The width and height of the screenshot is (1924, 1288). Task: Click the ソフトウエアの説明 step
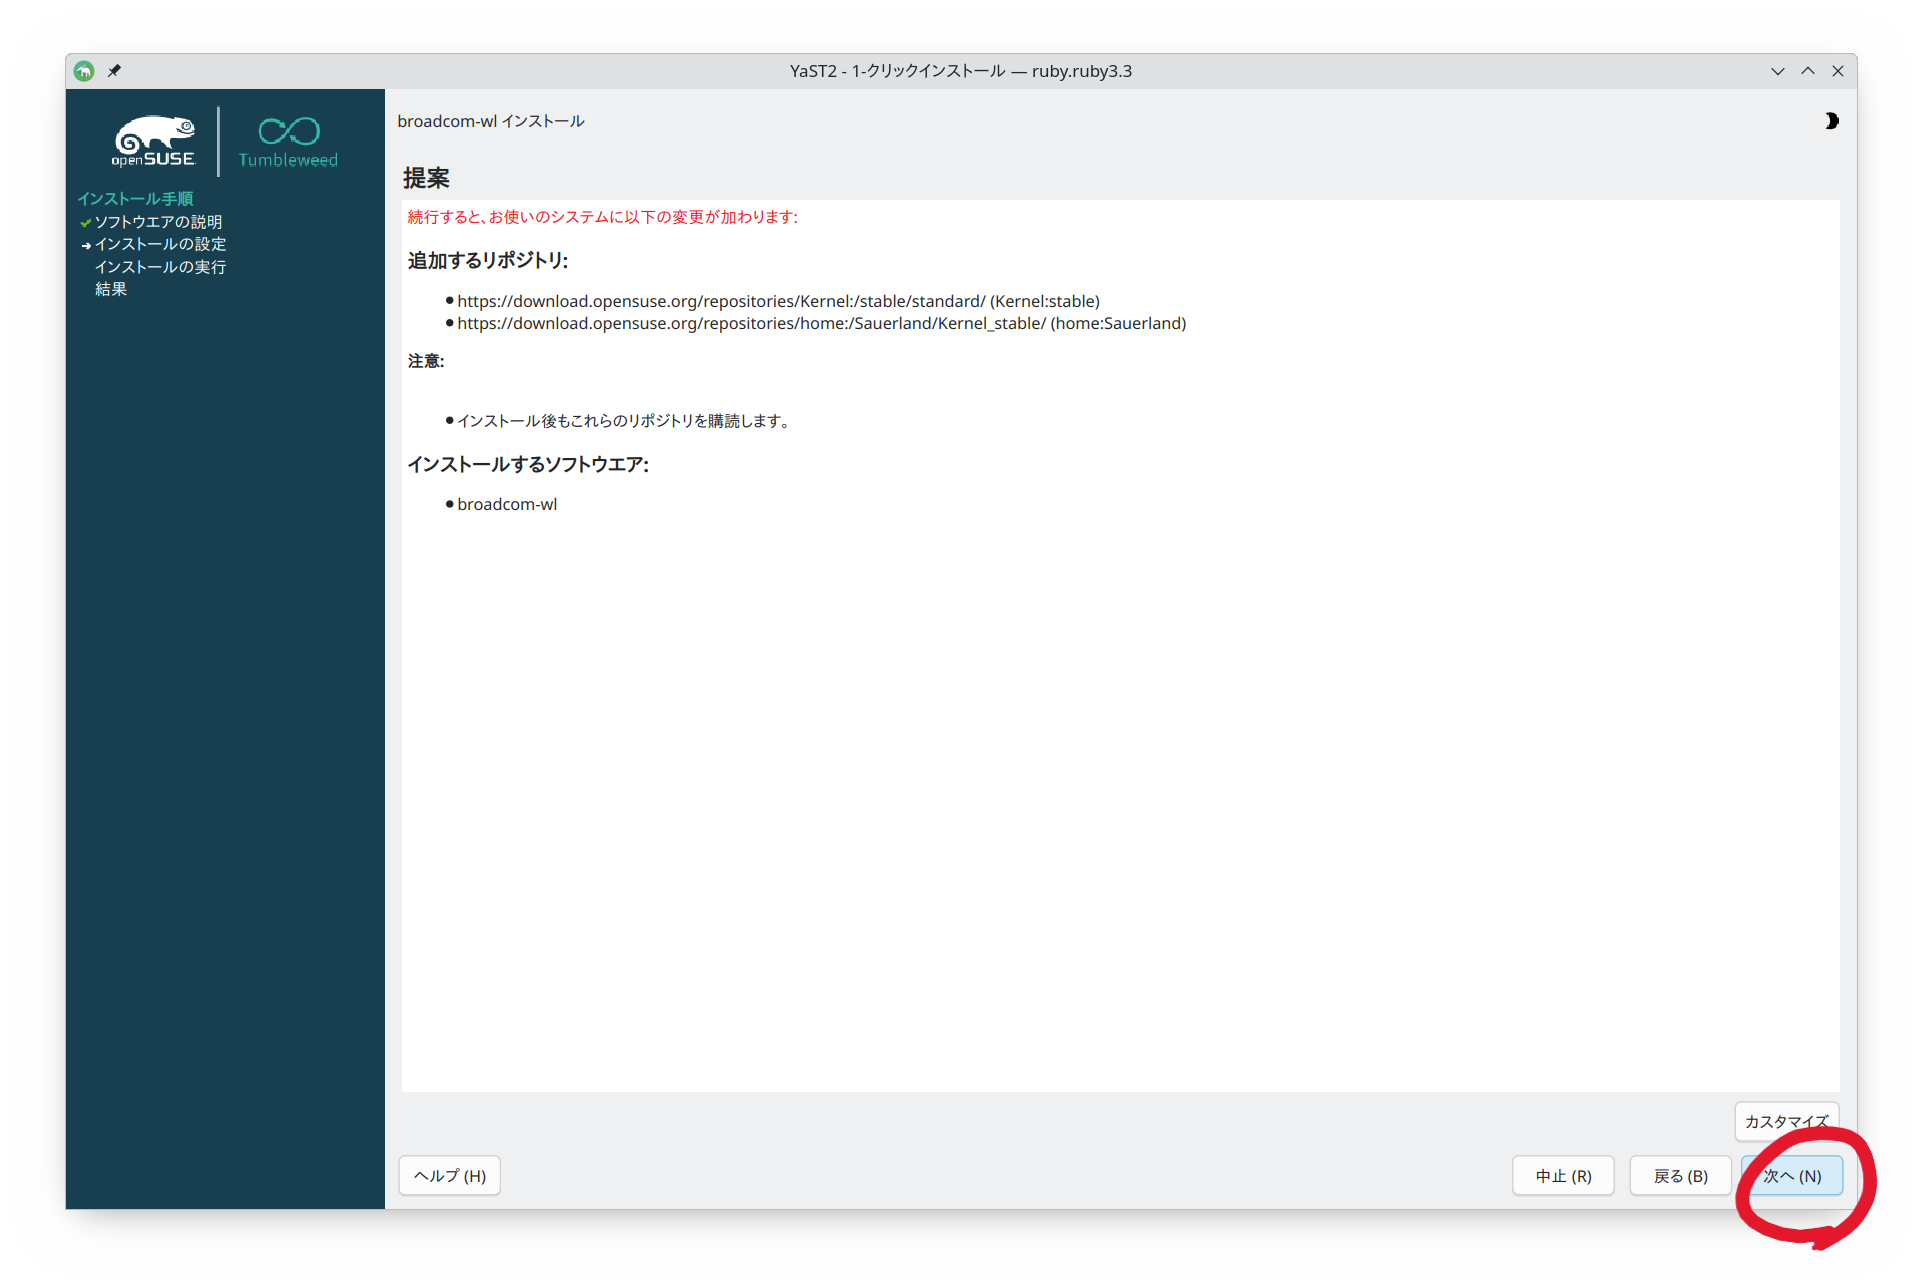coord(158,222)
